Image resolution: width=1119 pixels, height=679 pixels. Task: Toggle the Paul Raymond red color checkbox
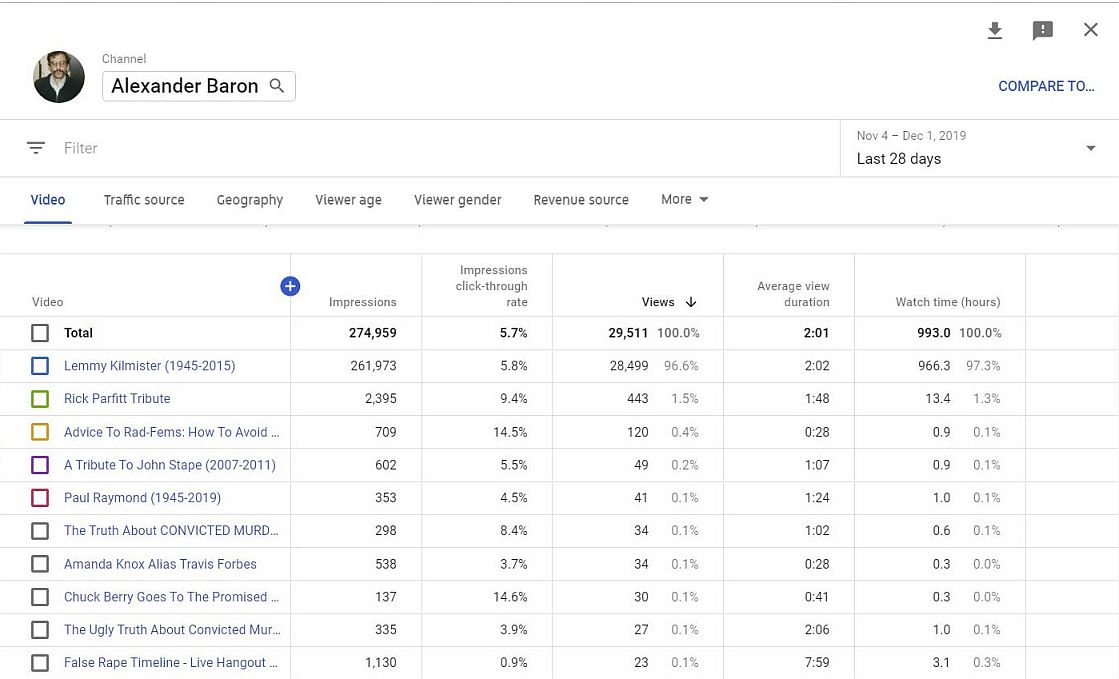coord(40,498)
